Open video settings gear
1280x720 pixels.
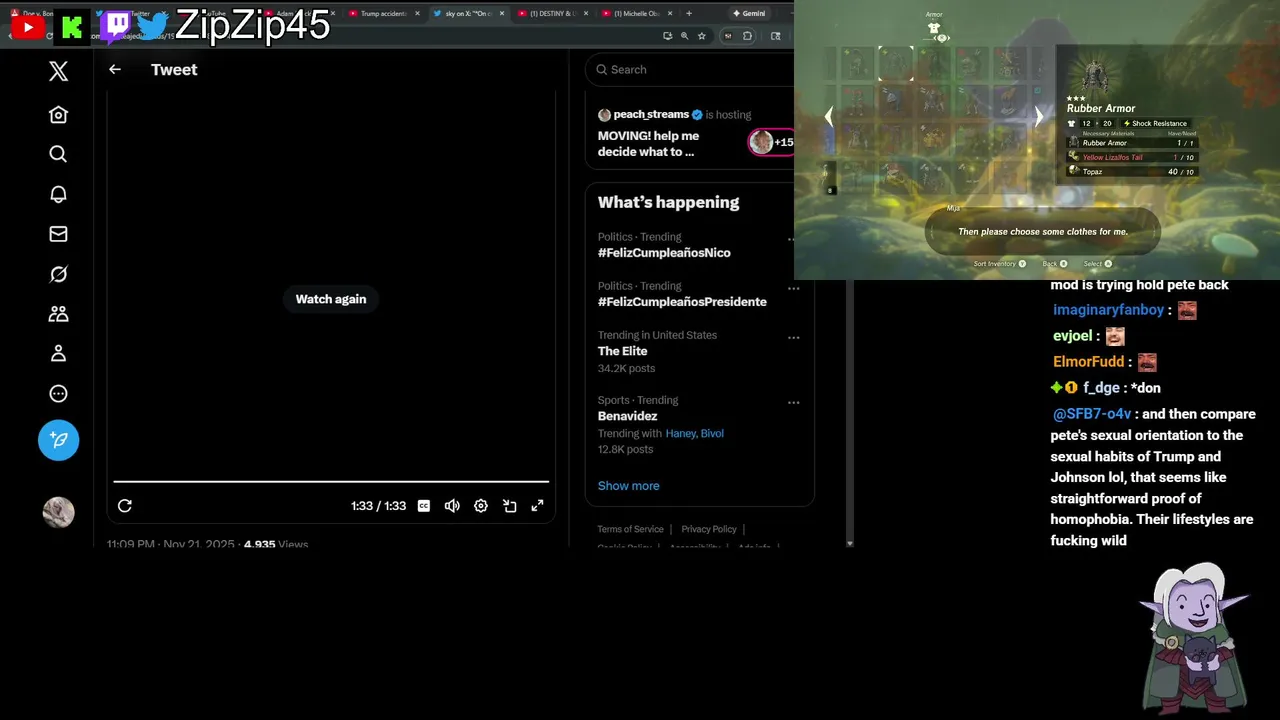(x=481, y=506)
